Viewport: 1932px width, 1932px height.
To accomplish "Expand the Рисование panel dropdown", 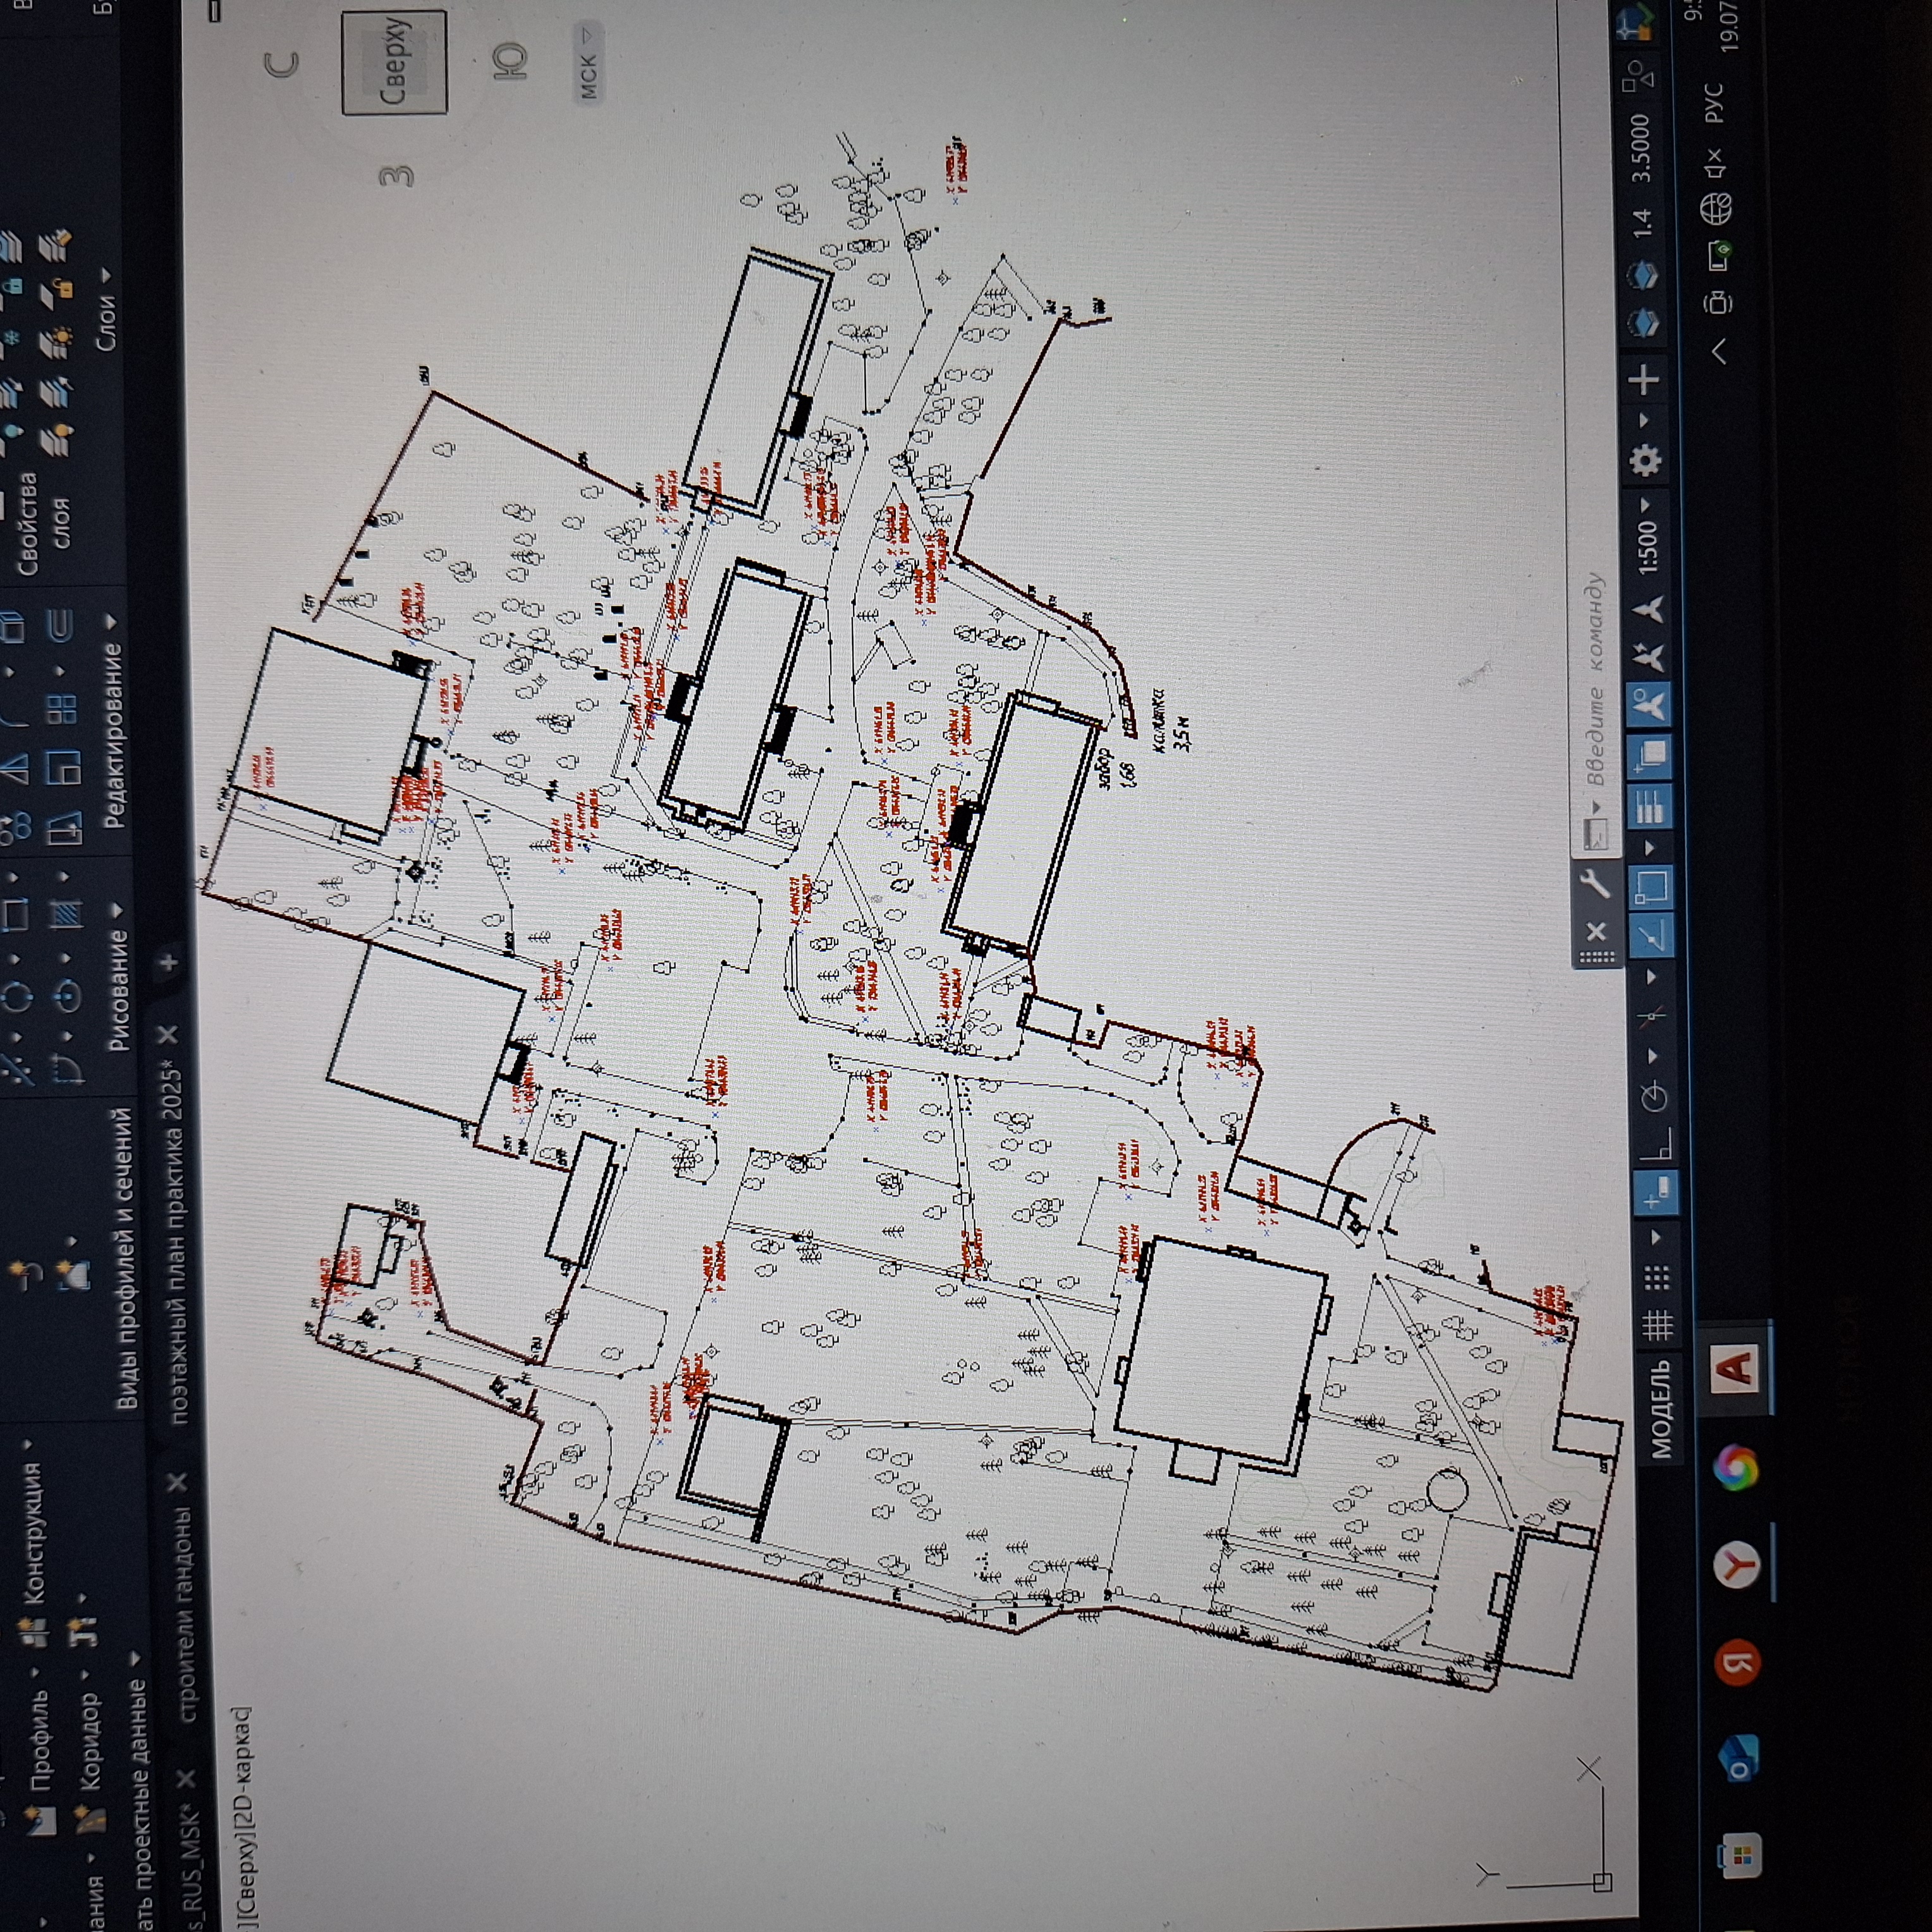I will (118, 910).
